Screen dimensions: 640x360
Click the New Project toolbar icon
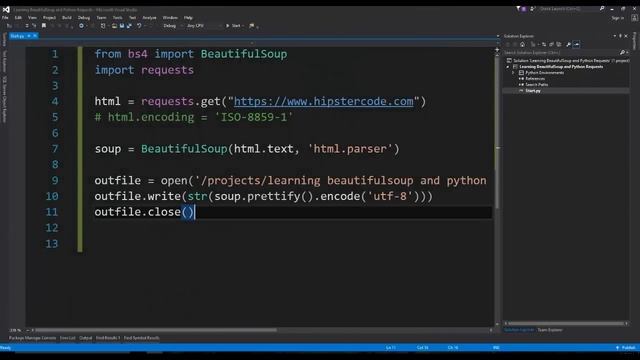click(103, 26)
